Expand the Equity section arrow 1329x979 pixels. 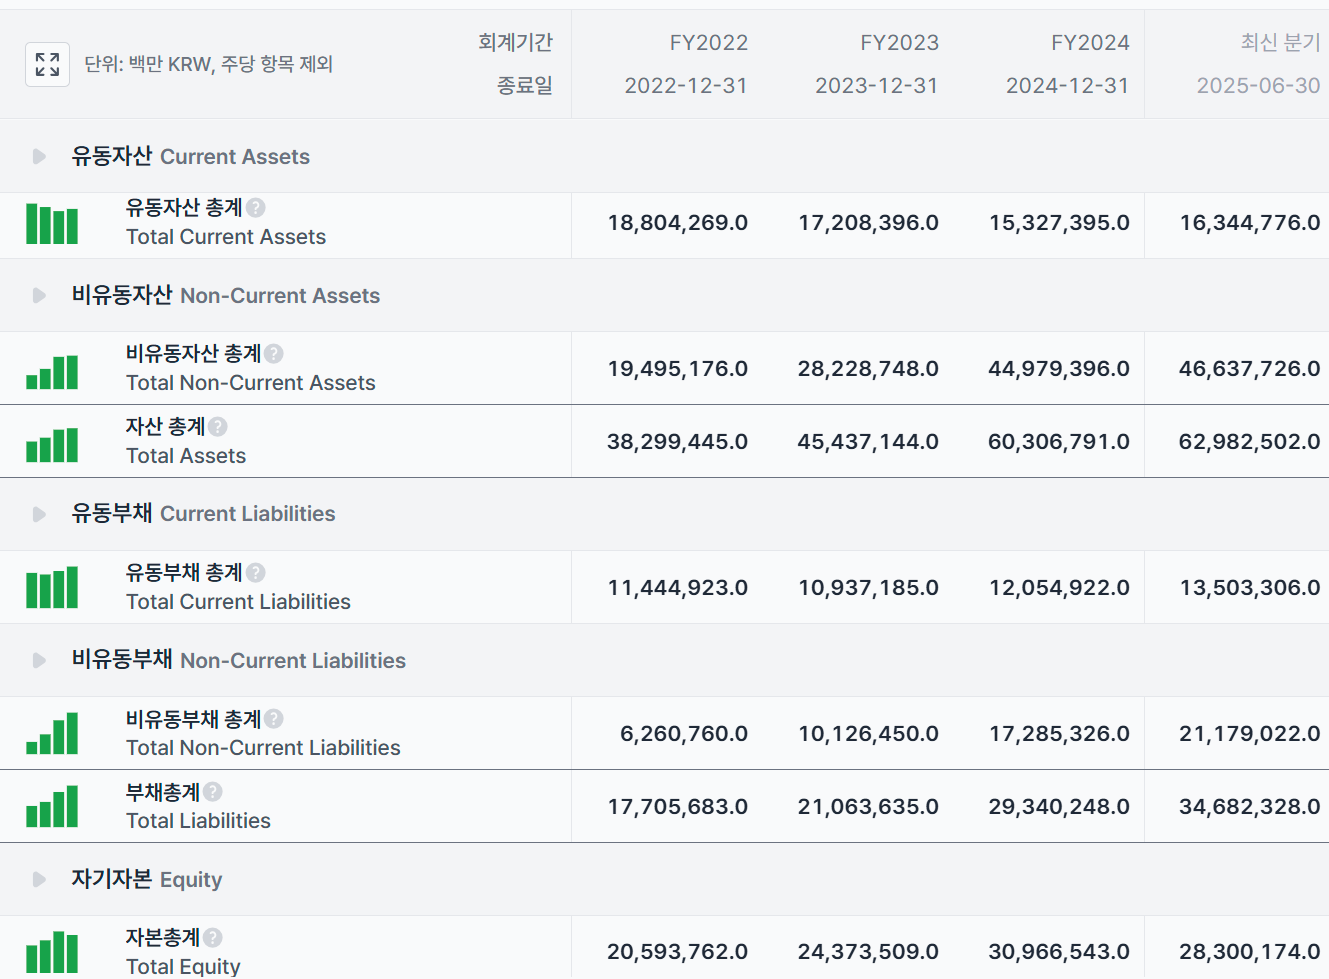coord(39,880)
